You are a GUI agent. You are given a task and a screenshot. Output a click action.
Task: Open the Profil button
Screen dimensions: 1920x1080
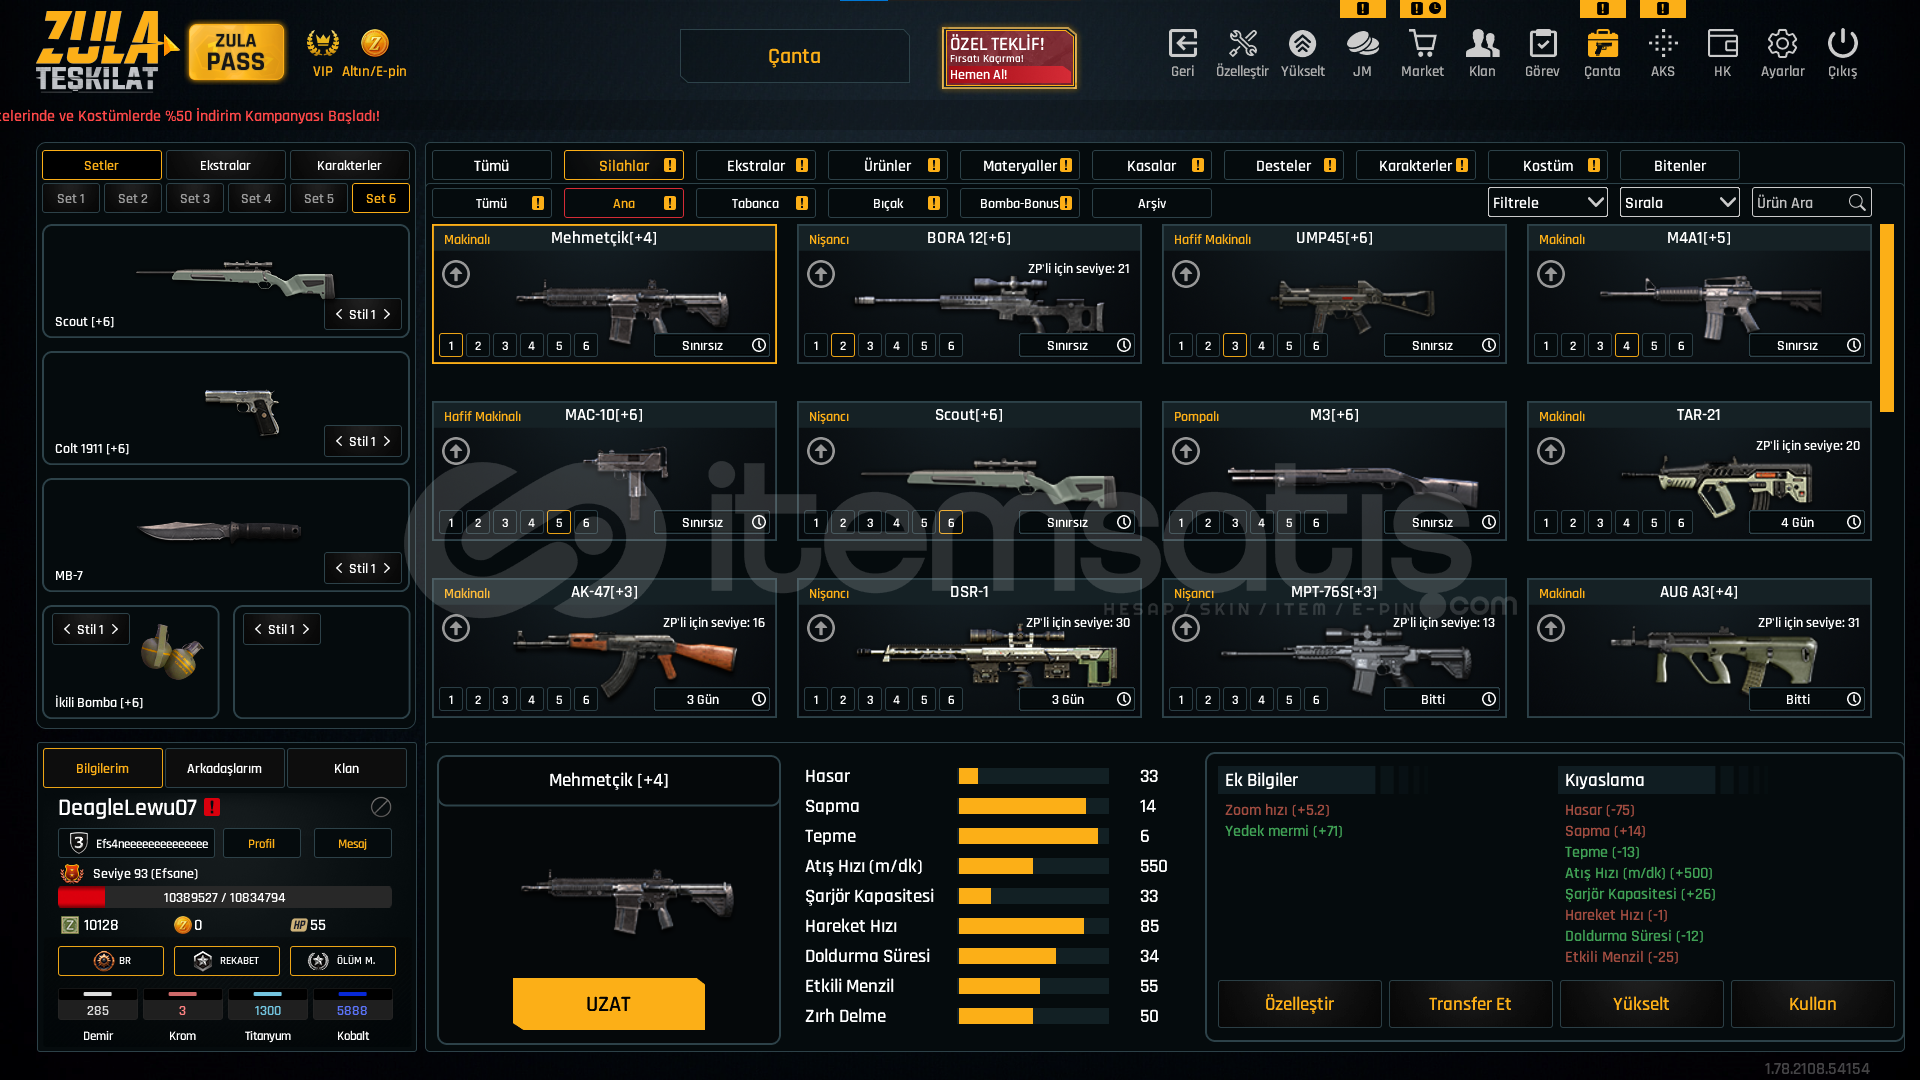[261, 844]
